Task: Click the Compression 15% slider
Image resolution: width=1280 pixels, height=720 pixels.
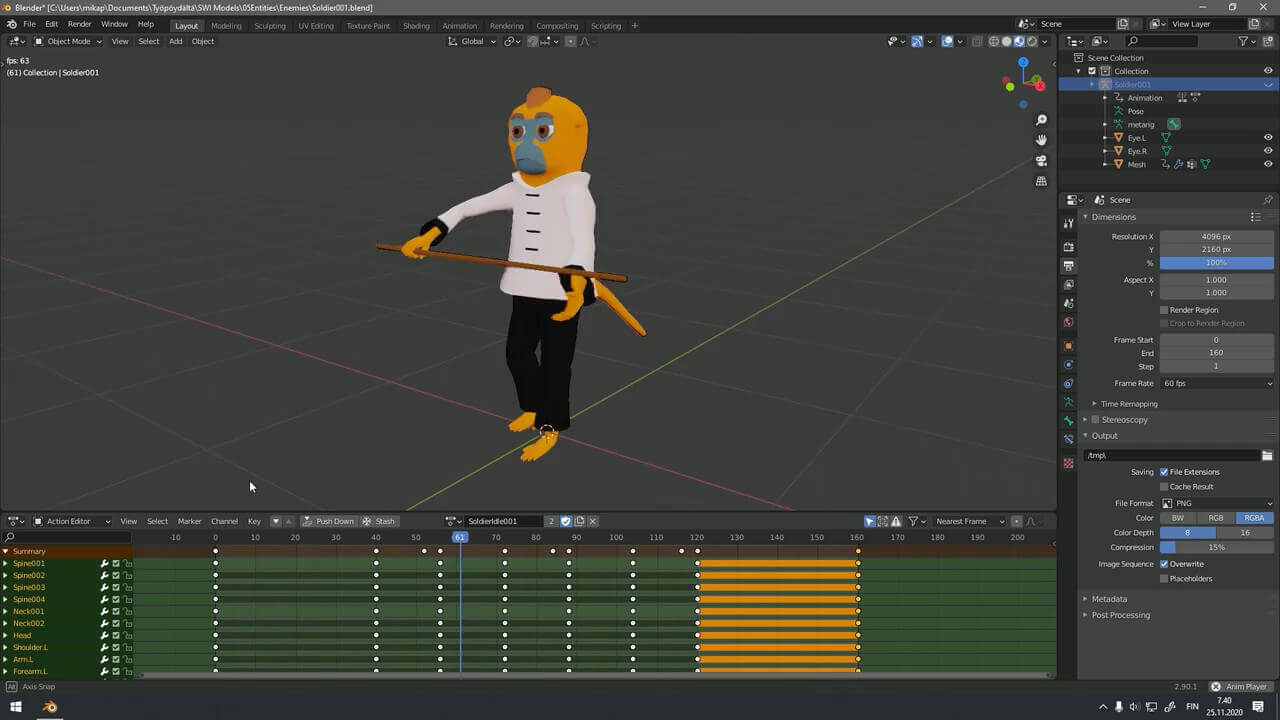Action: [x=1216, y=547]
